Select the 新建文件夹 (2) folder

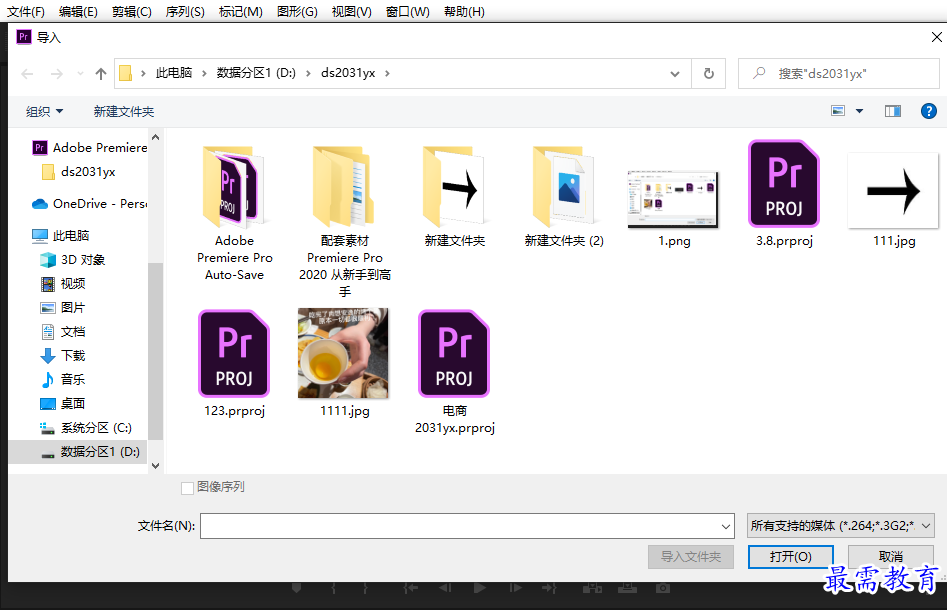[x=564, y=196]
